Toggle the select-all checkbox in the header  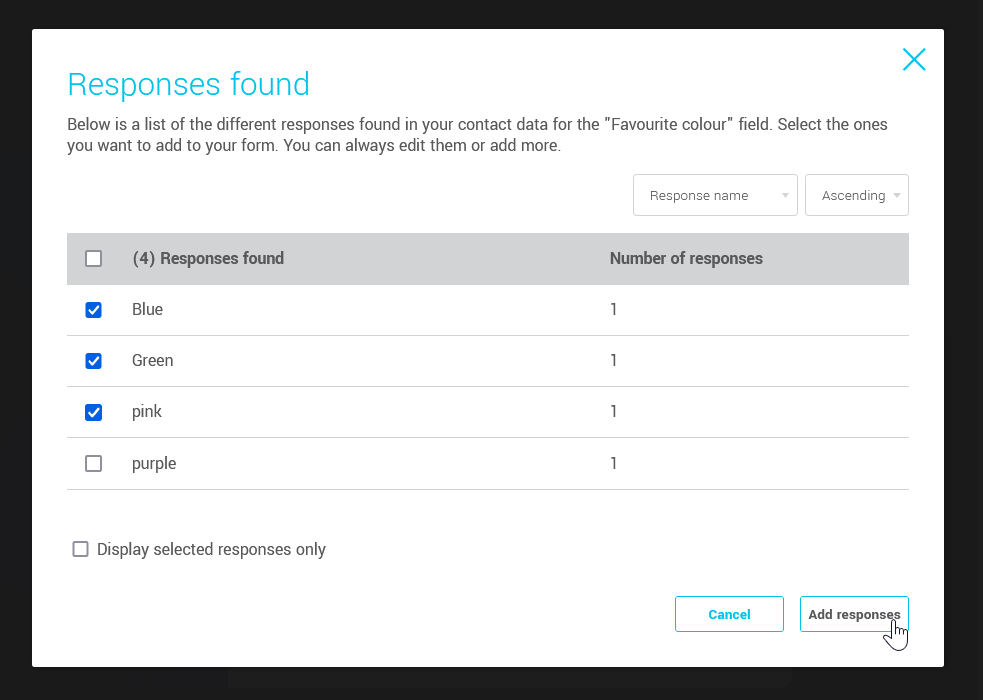[x=93, y=258]
